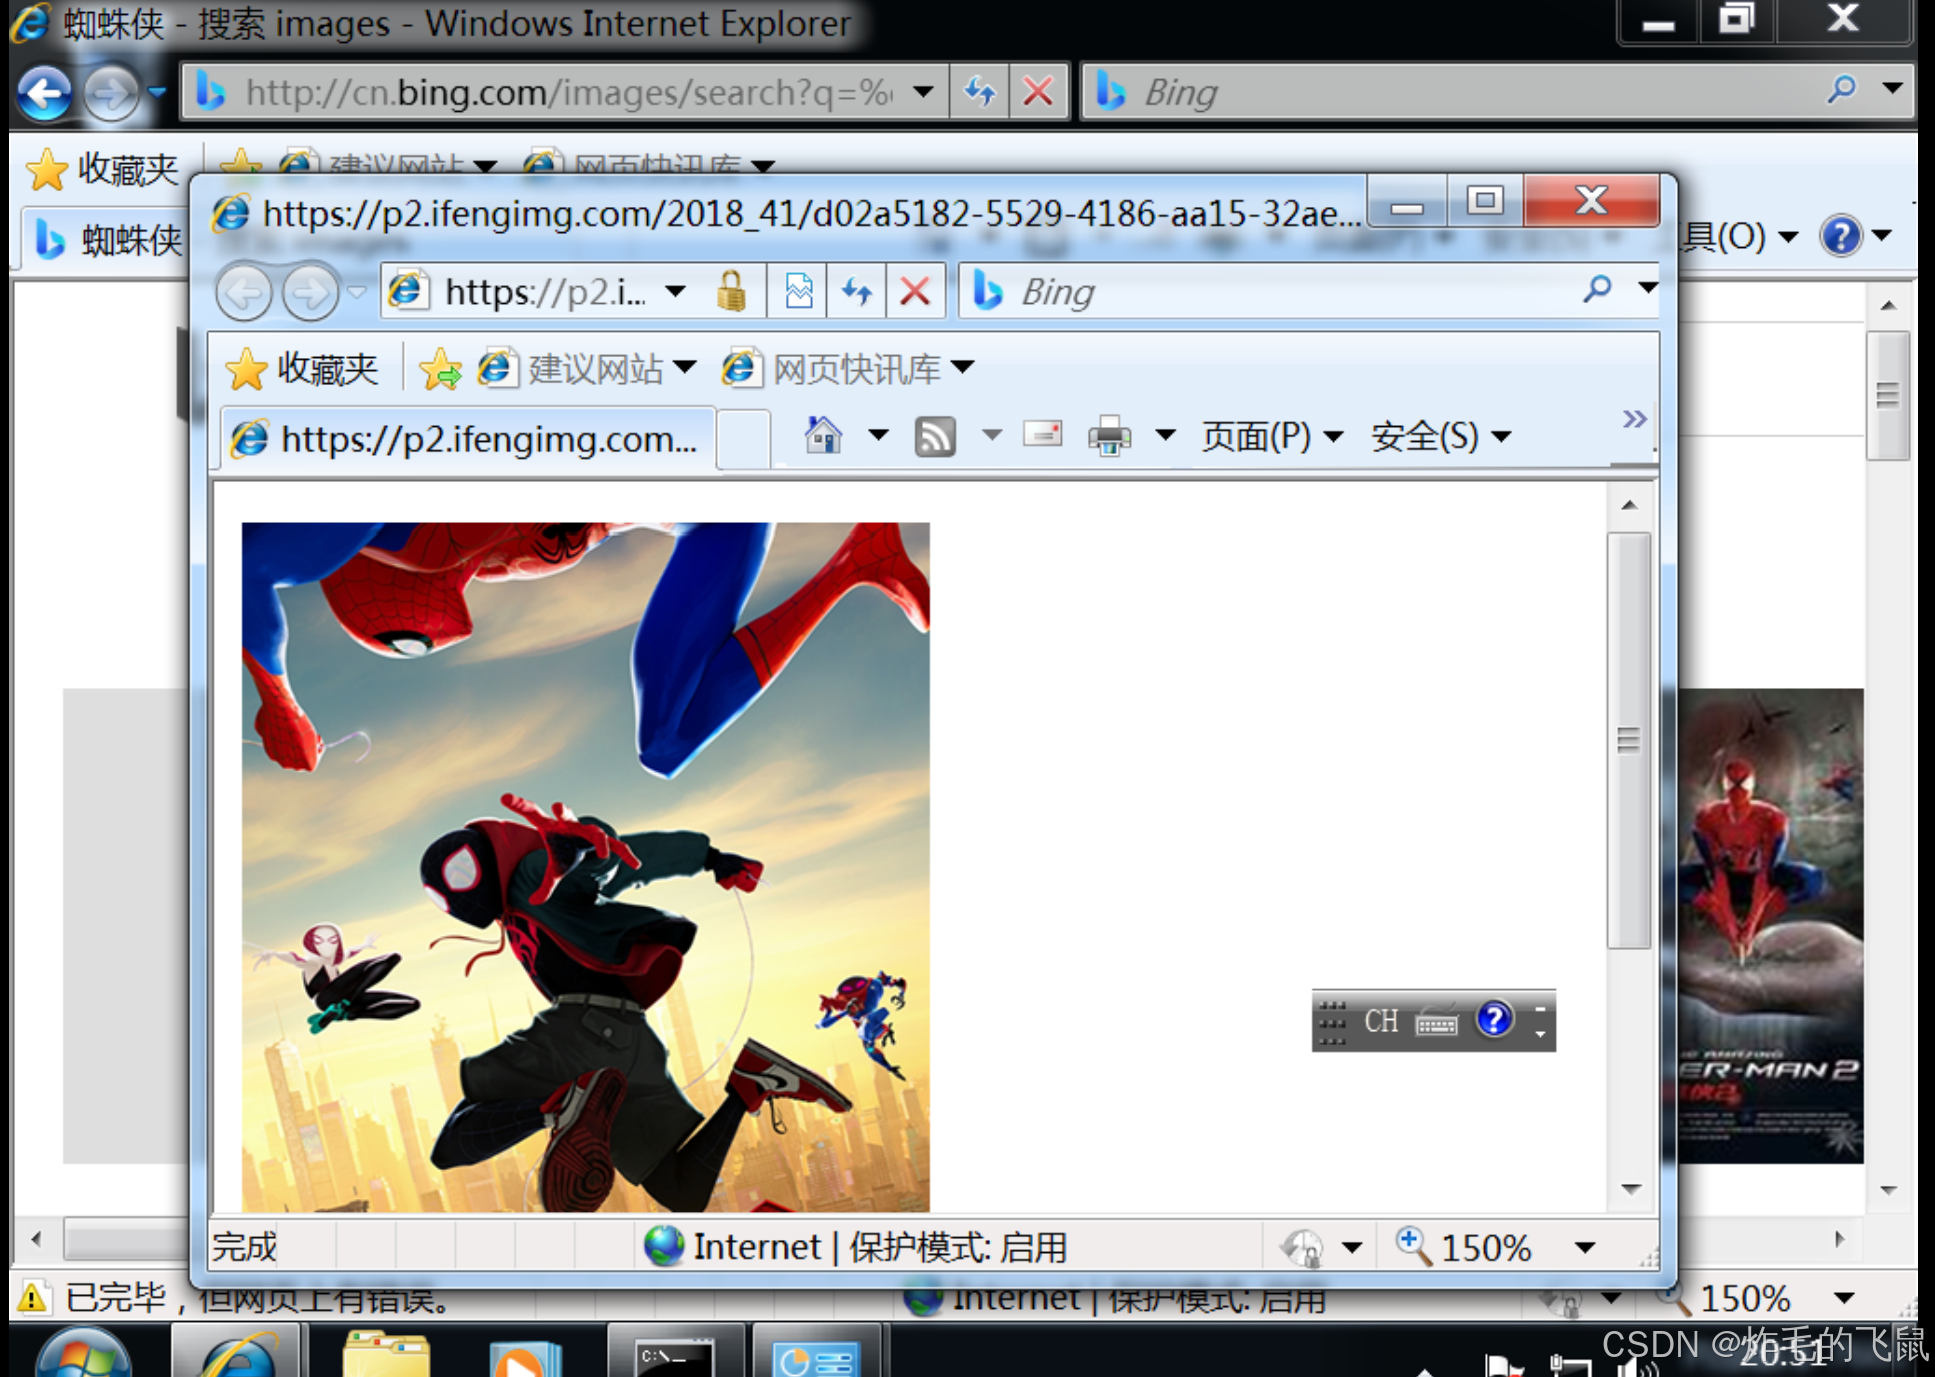Select the https://p2.ifengimg.com tab
1935x1377 pixels.
click(x=468, y=439)
